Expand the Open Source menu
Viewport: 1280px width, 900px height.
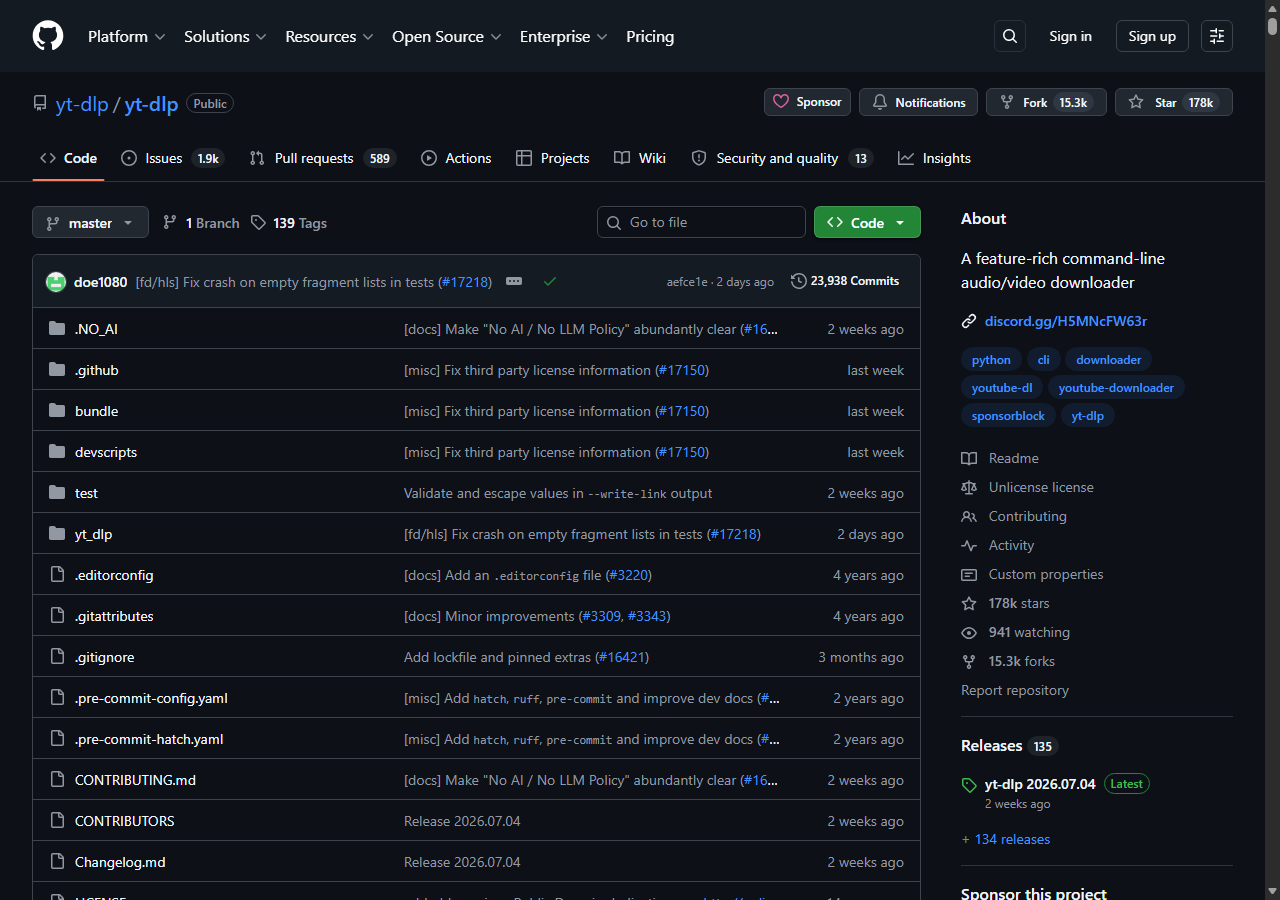point(446,36)
